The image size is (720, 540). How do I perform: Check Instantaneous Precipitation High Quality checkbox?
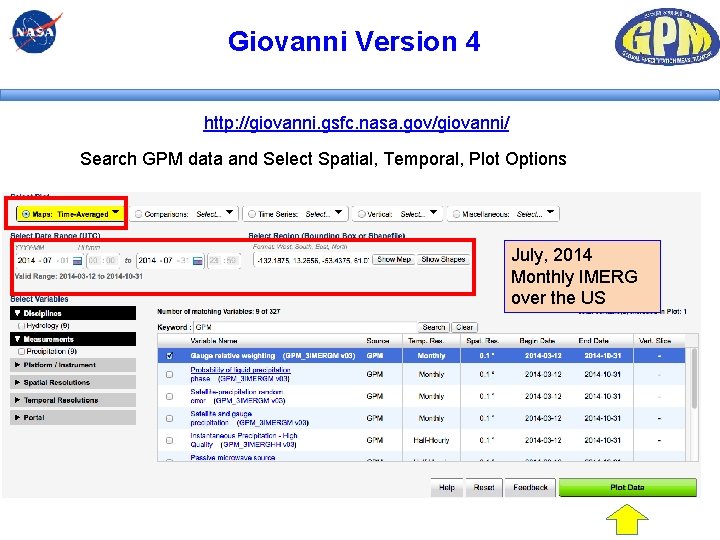(x=169, y=440)
